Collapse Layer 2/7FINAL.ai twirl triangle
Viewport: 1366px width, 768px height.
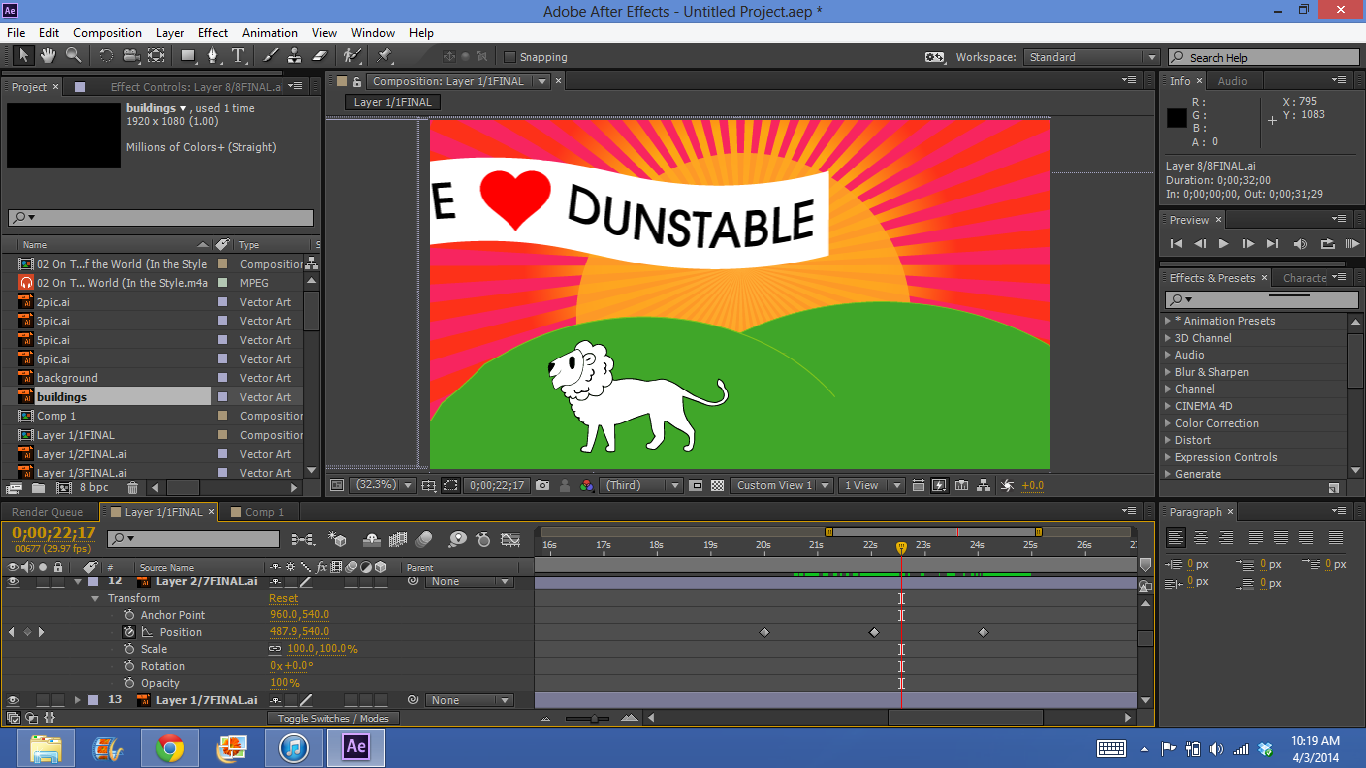point(77,581)
